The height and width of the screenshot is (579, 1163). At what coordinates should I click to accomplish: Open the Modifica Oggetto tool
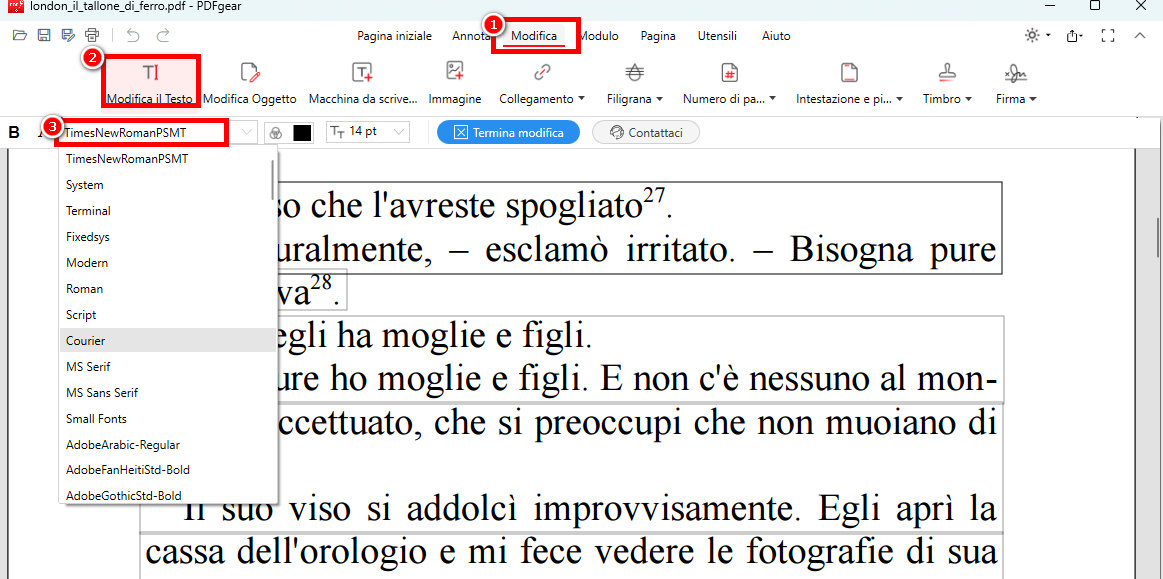[248, 80]
